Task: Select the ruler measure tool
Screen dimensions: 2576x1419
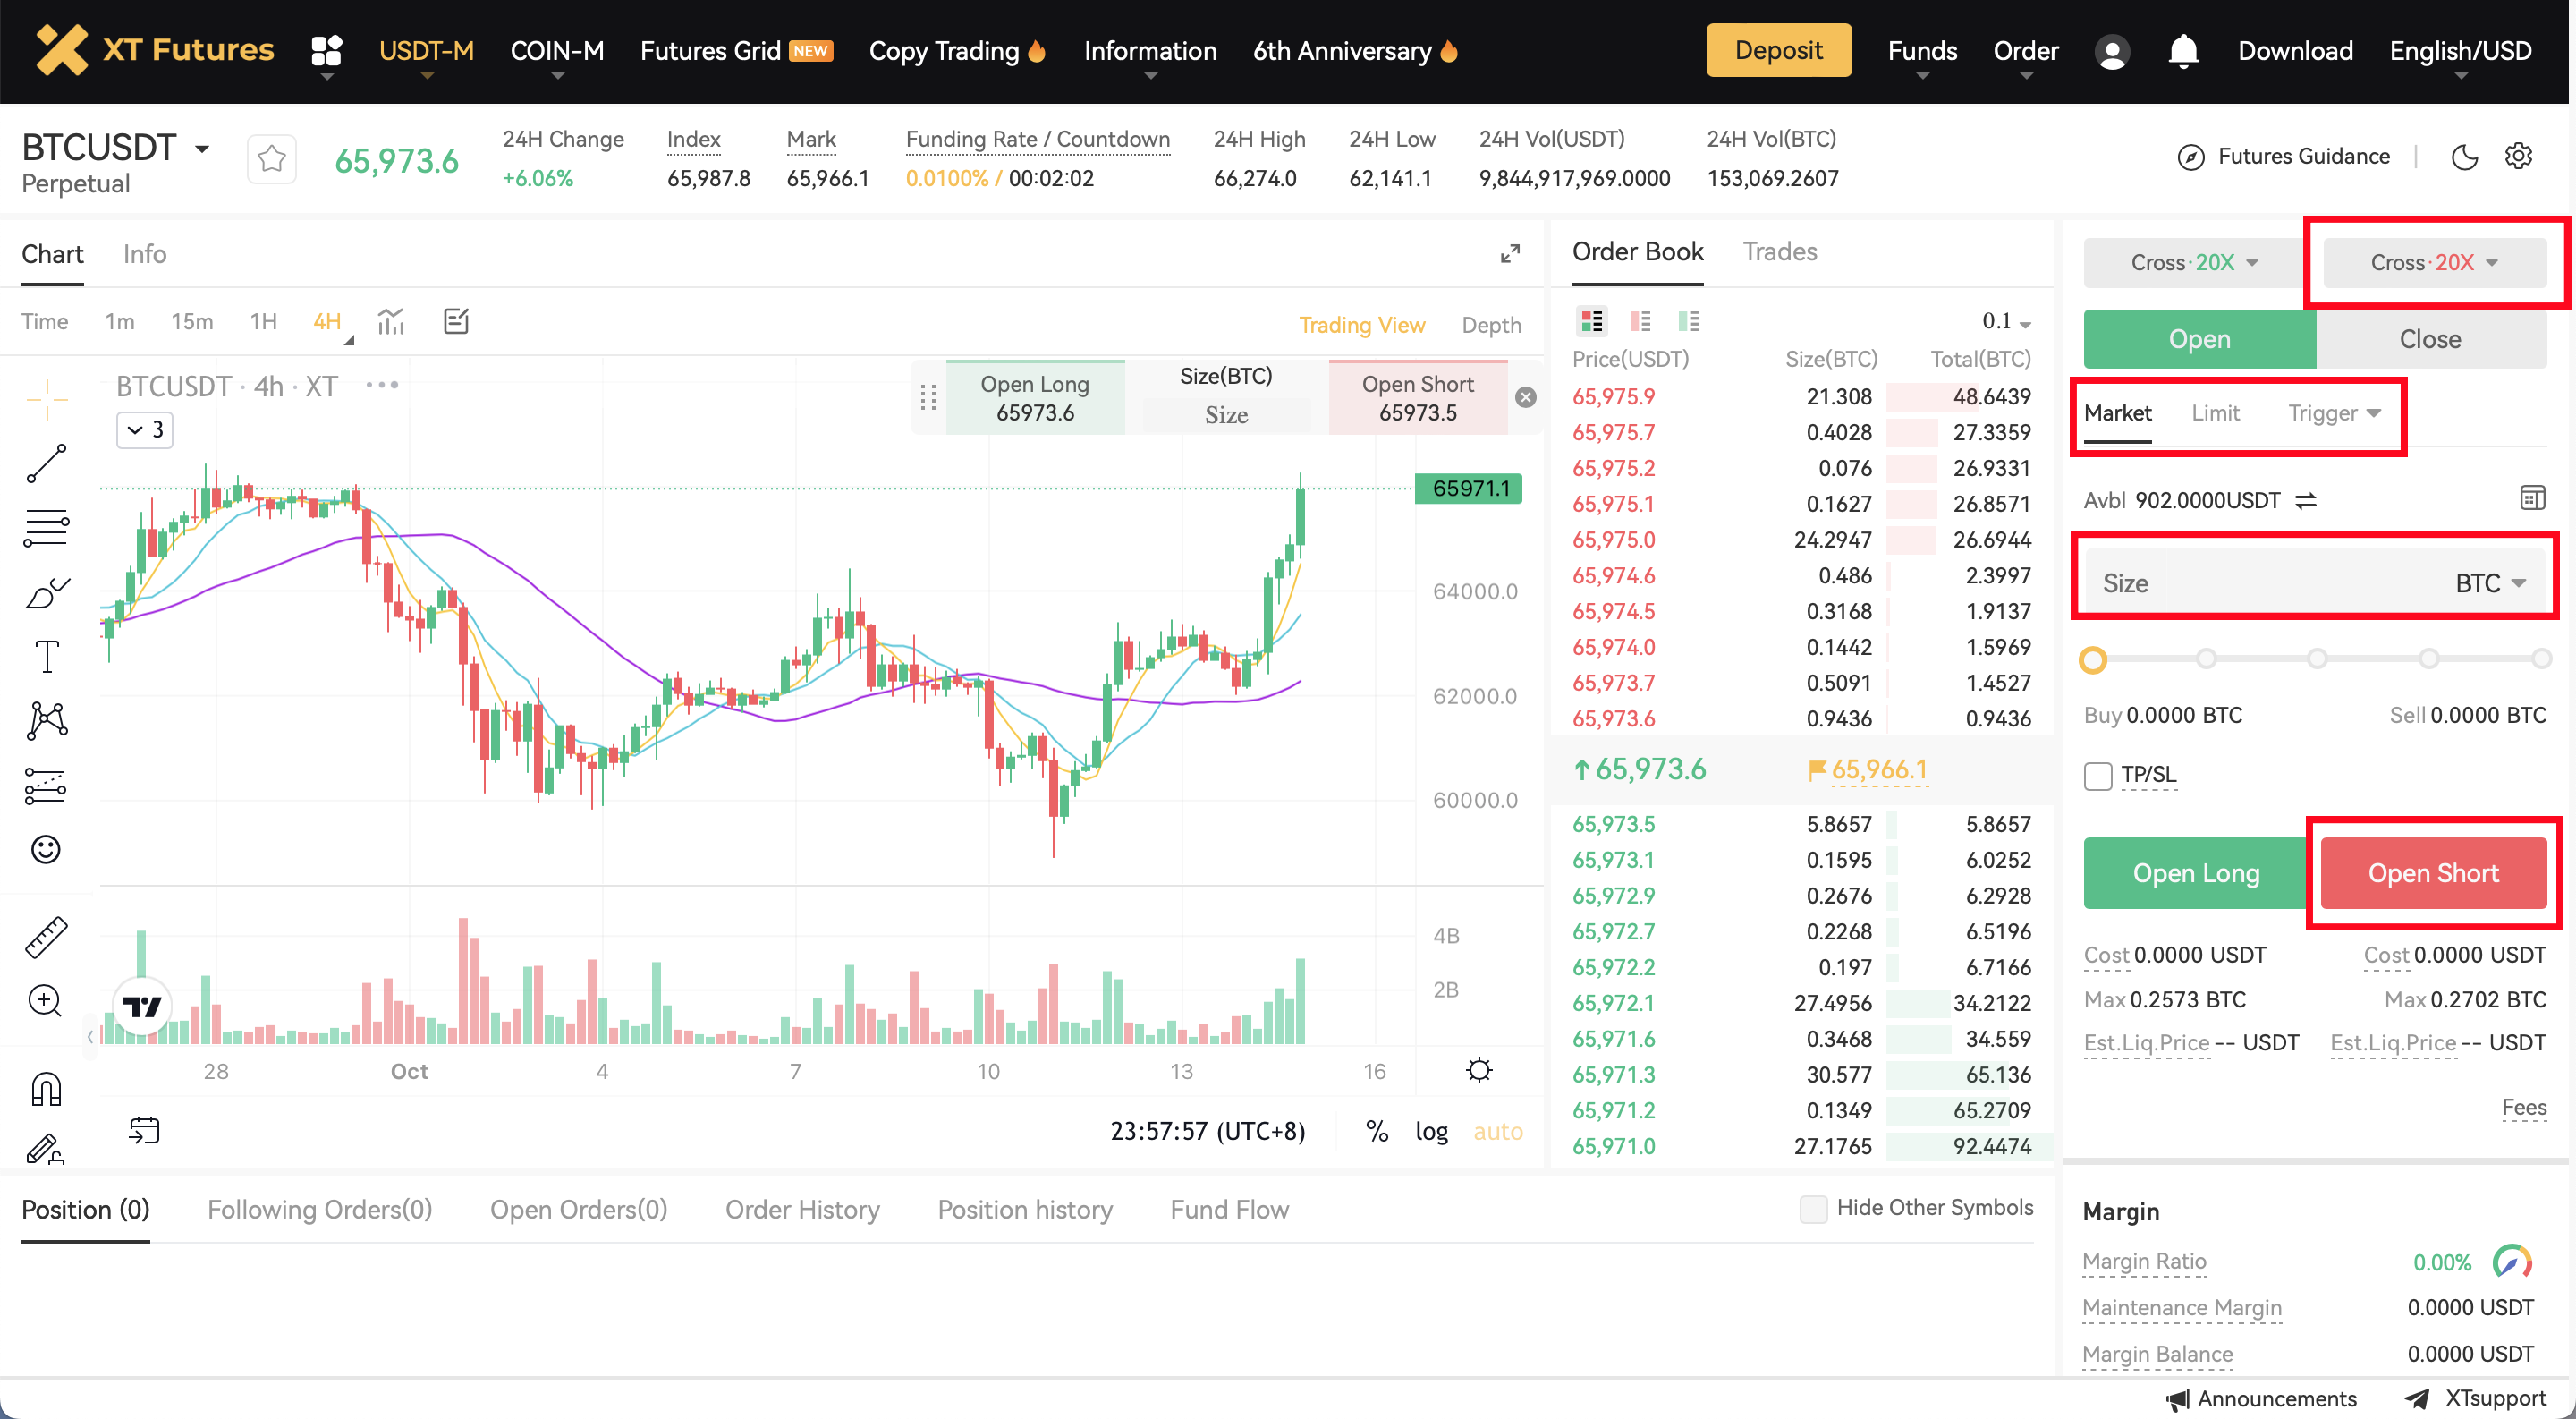Action: point(46,937)
